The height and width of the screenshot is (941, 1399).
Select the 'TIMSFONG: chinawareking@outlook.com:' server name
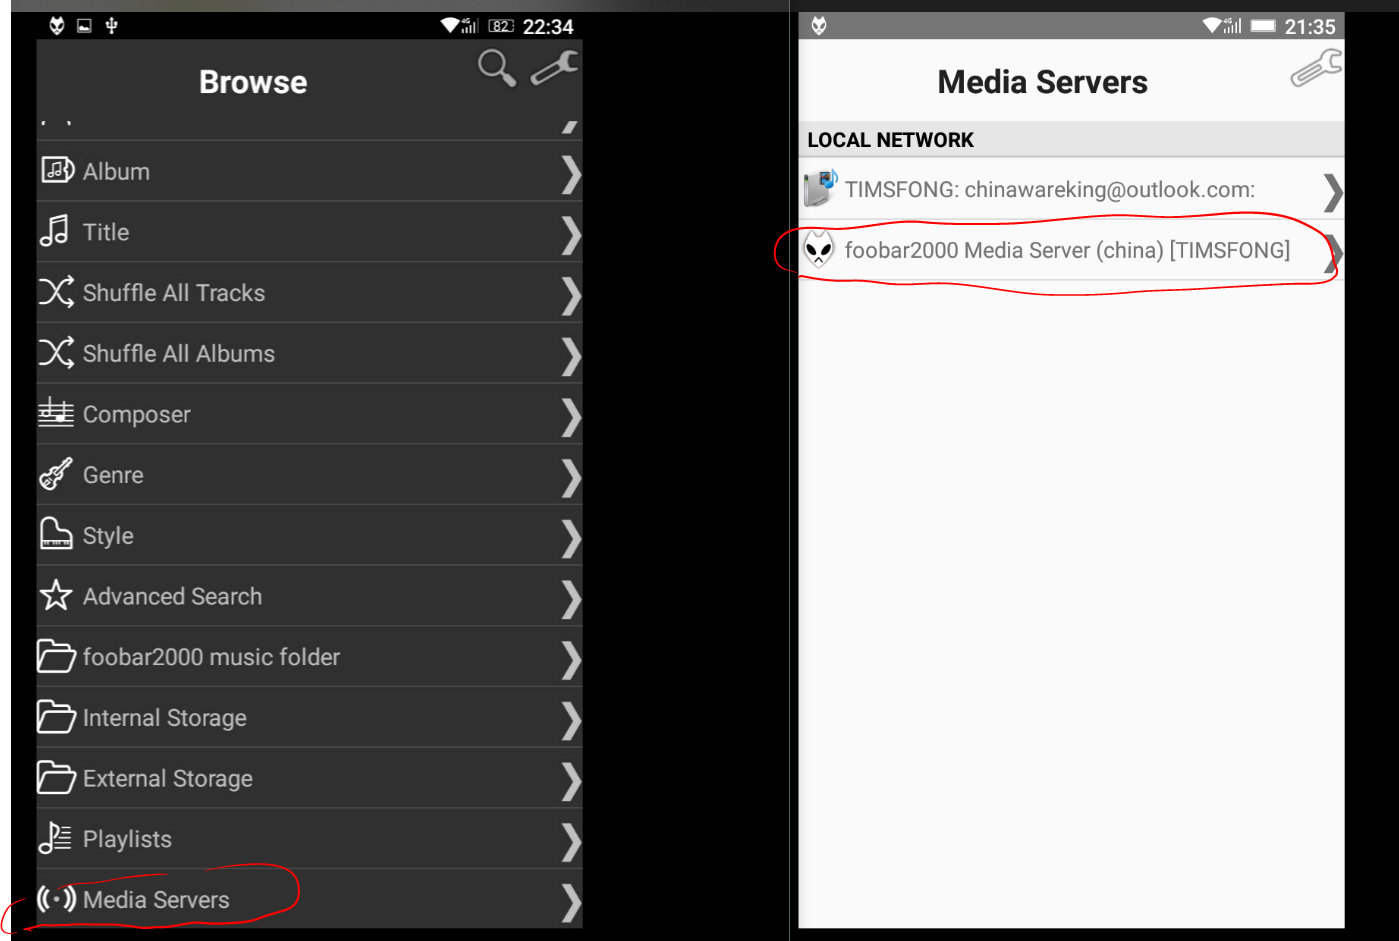[1050, 190]
